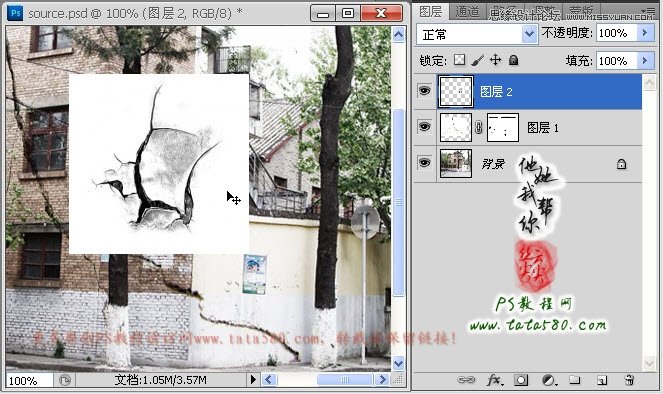Click the link layers icon at panel bottom
The image size is (663, 394).
tap(466, 380)
